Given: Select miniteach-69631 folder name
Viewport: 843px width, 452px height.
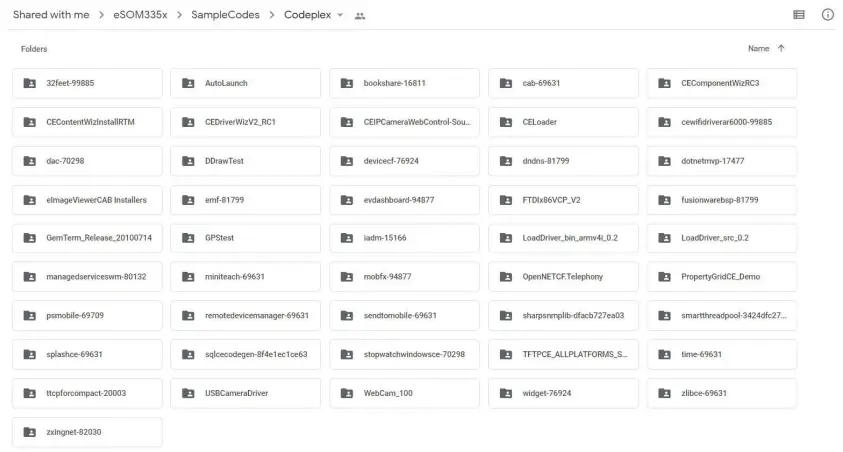Looking at the screenshot, I should pos(234,277).
